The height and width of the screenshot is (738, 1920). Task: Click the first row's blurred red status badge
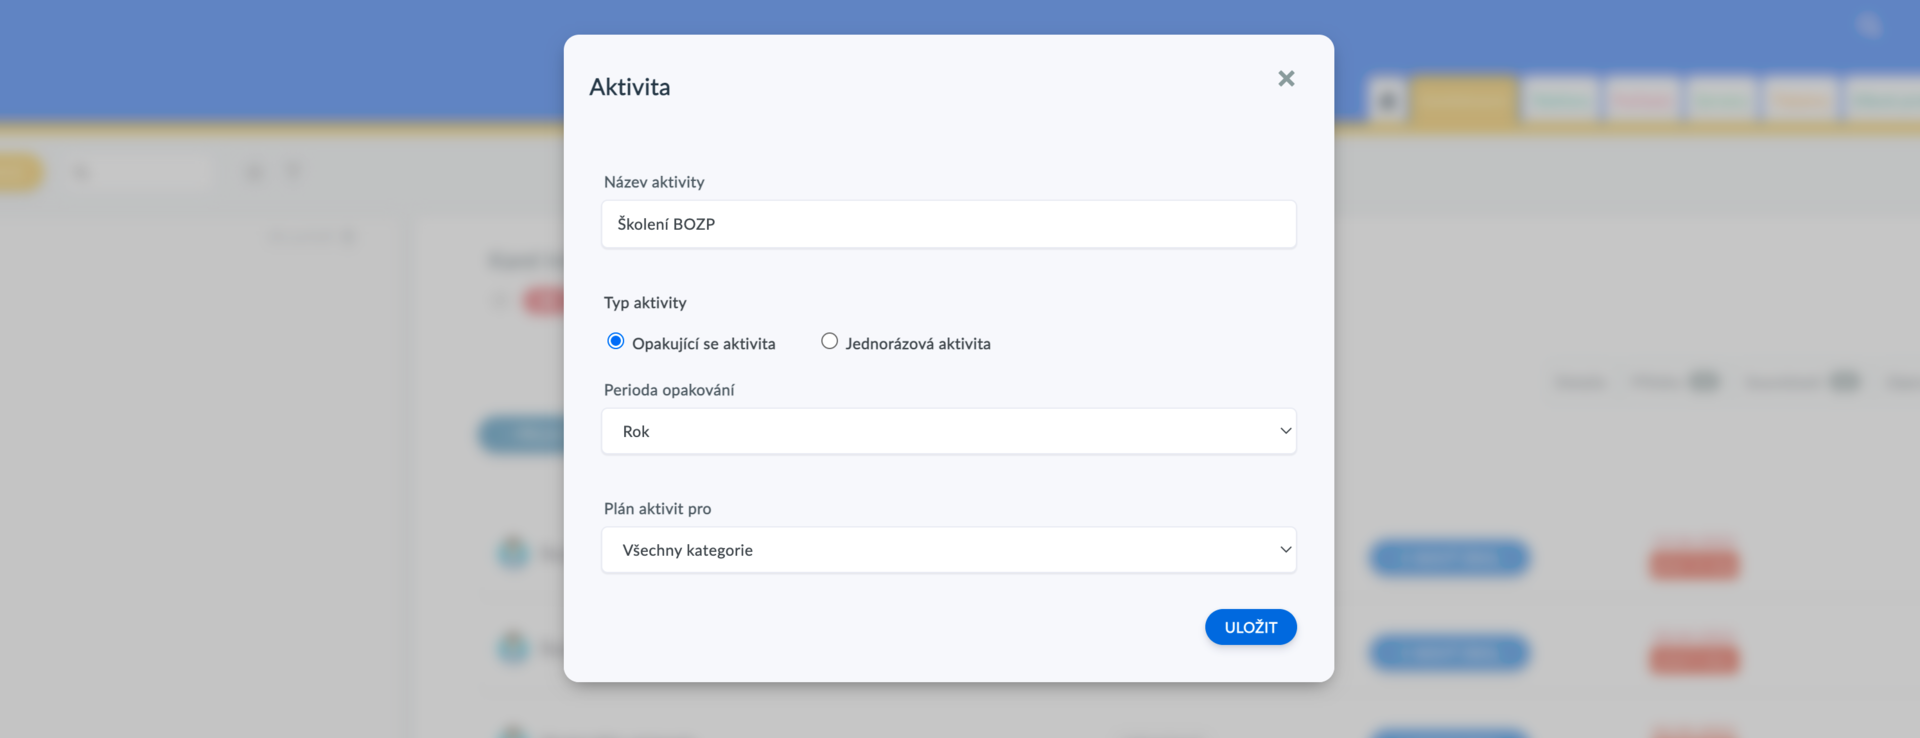[1694, 563]
